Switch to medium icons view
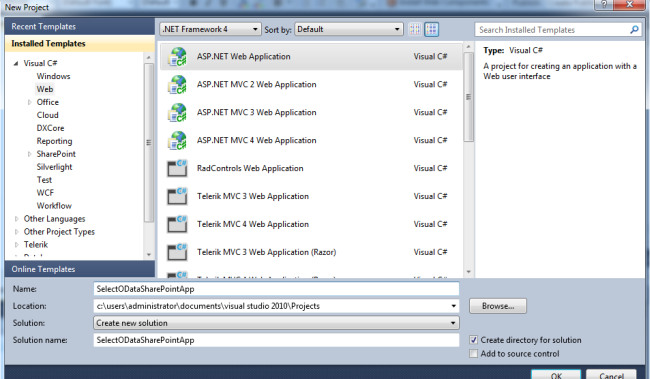This screenshot has height=379, width=650. (x=432, y=29)
